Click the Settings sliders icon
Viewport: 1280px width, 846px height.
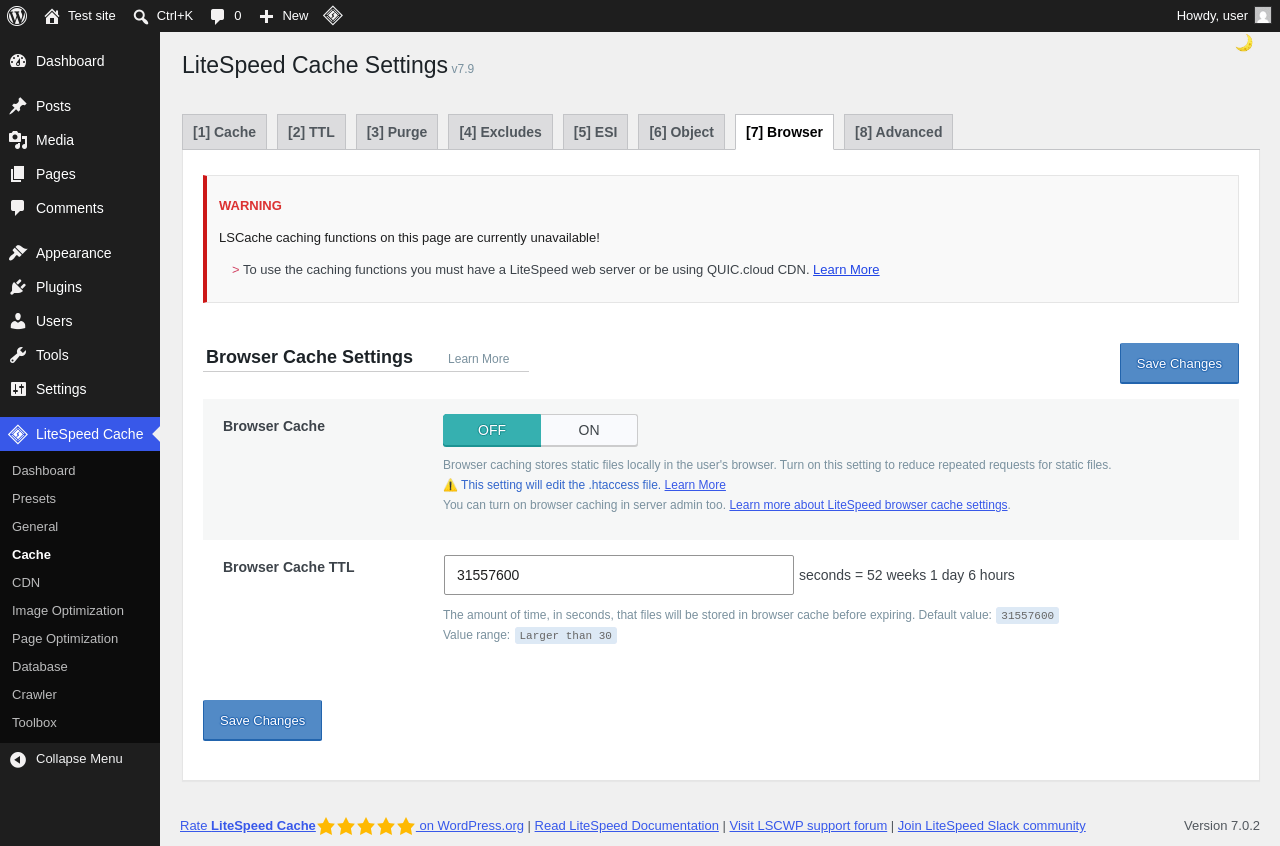tap(18, 389)
